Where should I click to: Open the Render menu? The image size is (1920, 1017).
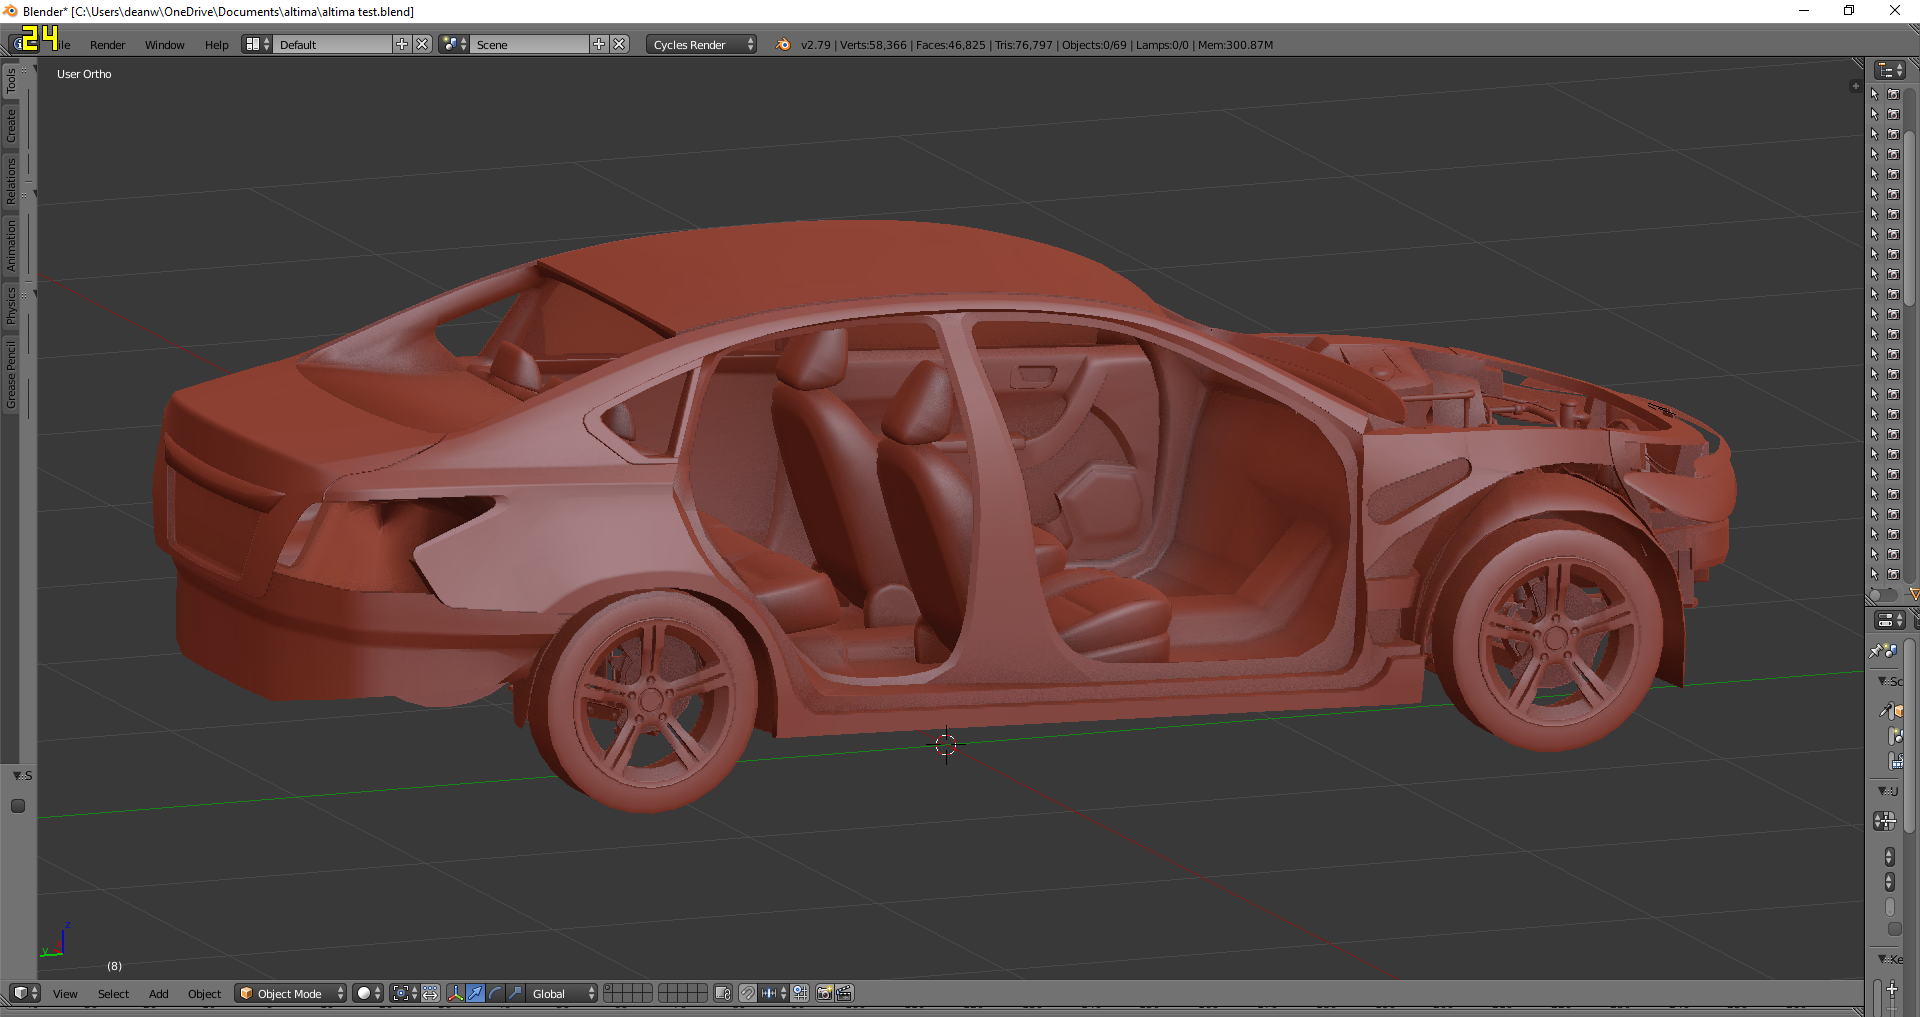107,45
